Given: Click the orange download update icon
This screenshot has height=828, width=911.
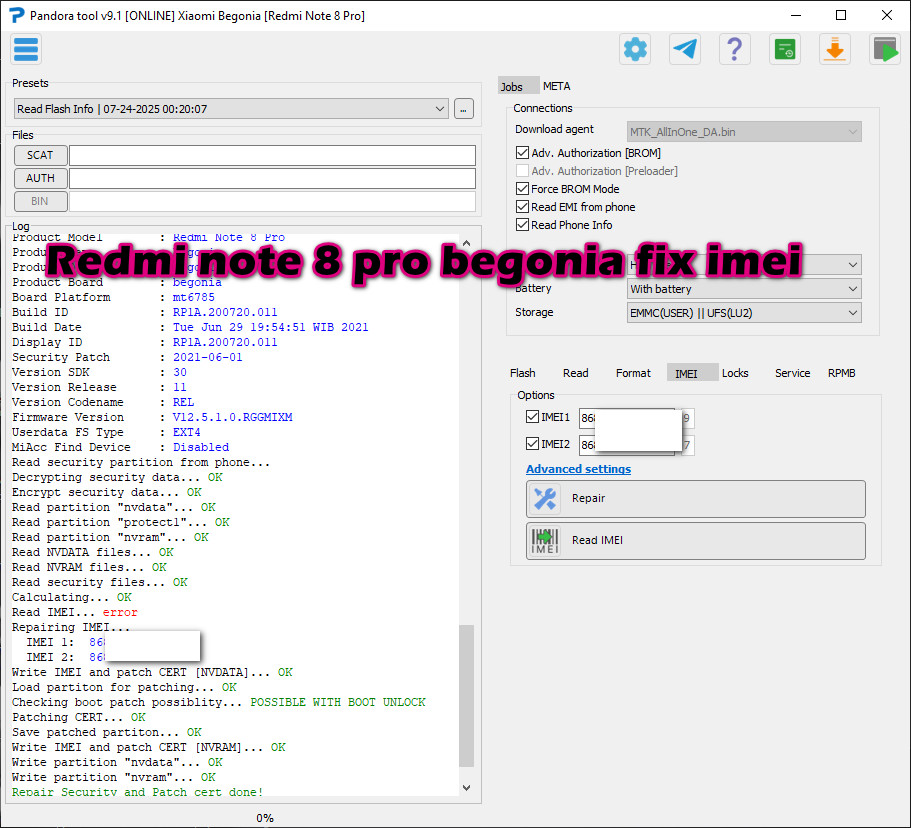Looking at the screenshot, I should (835, 49).
